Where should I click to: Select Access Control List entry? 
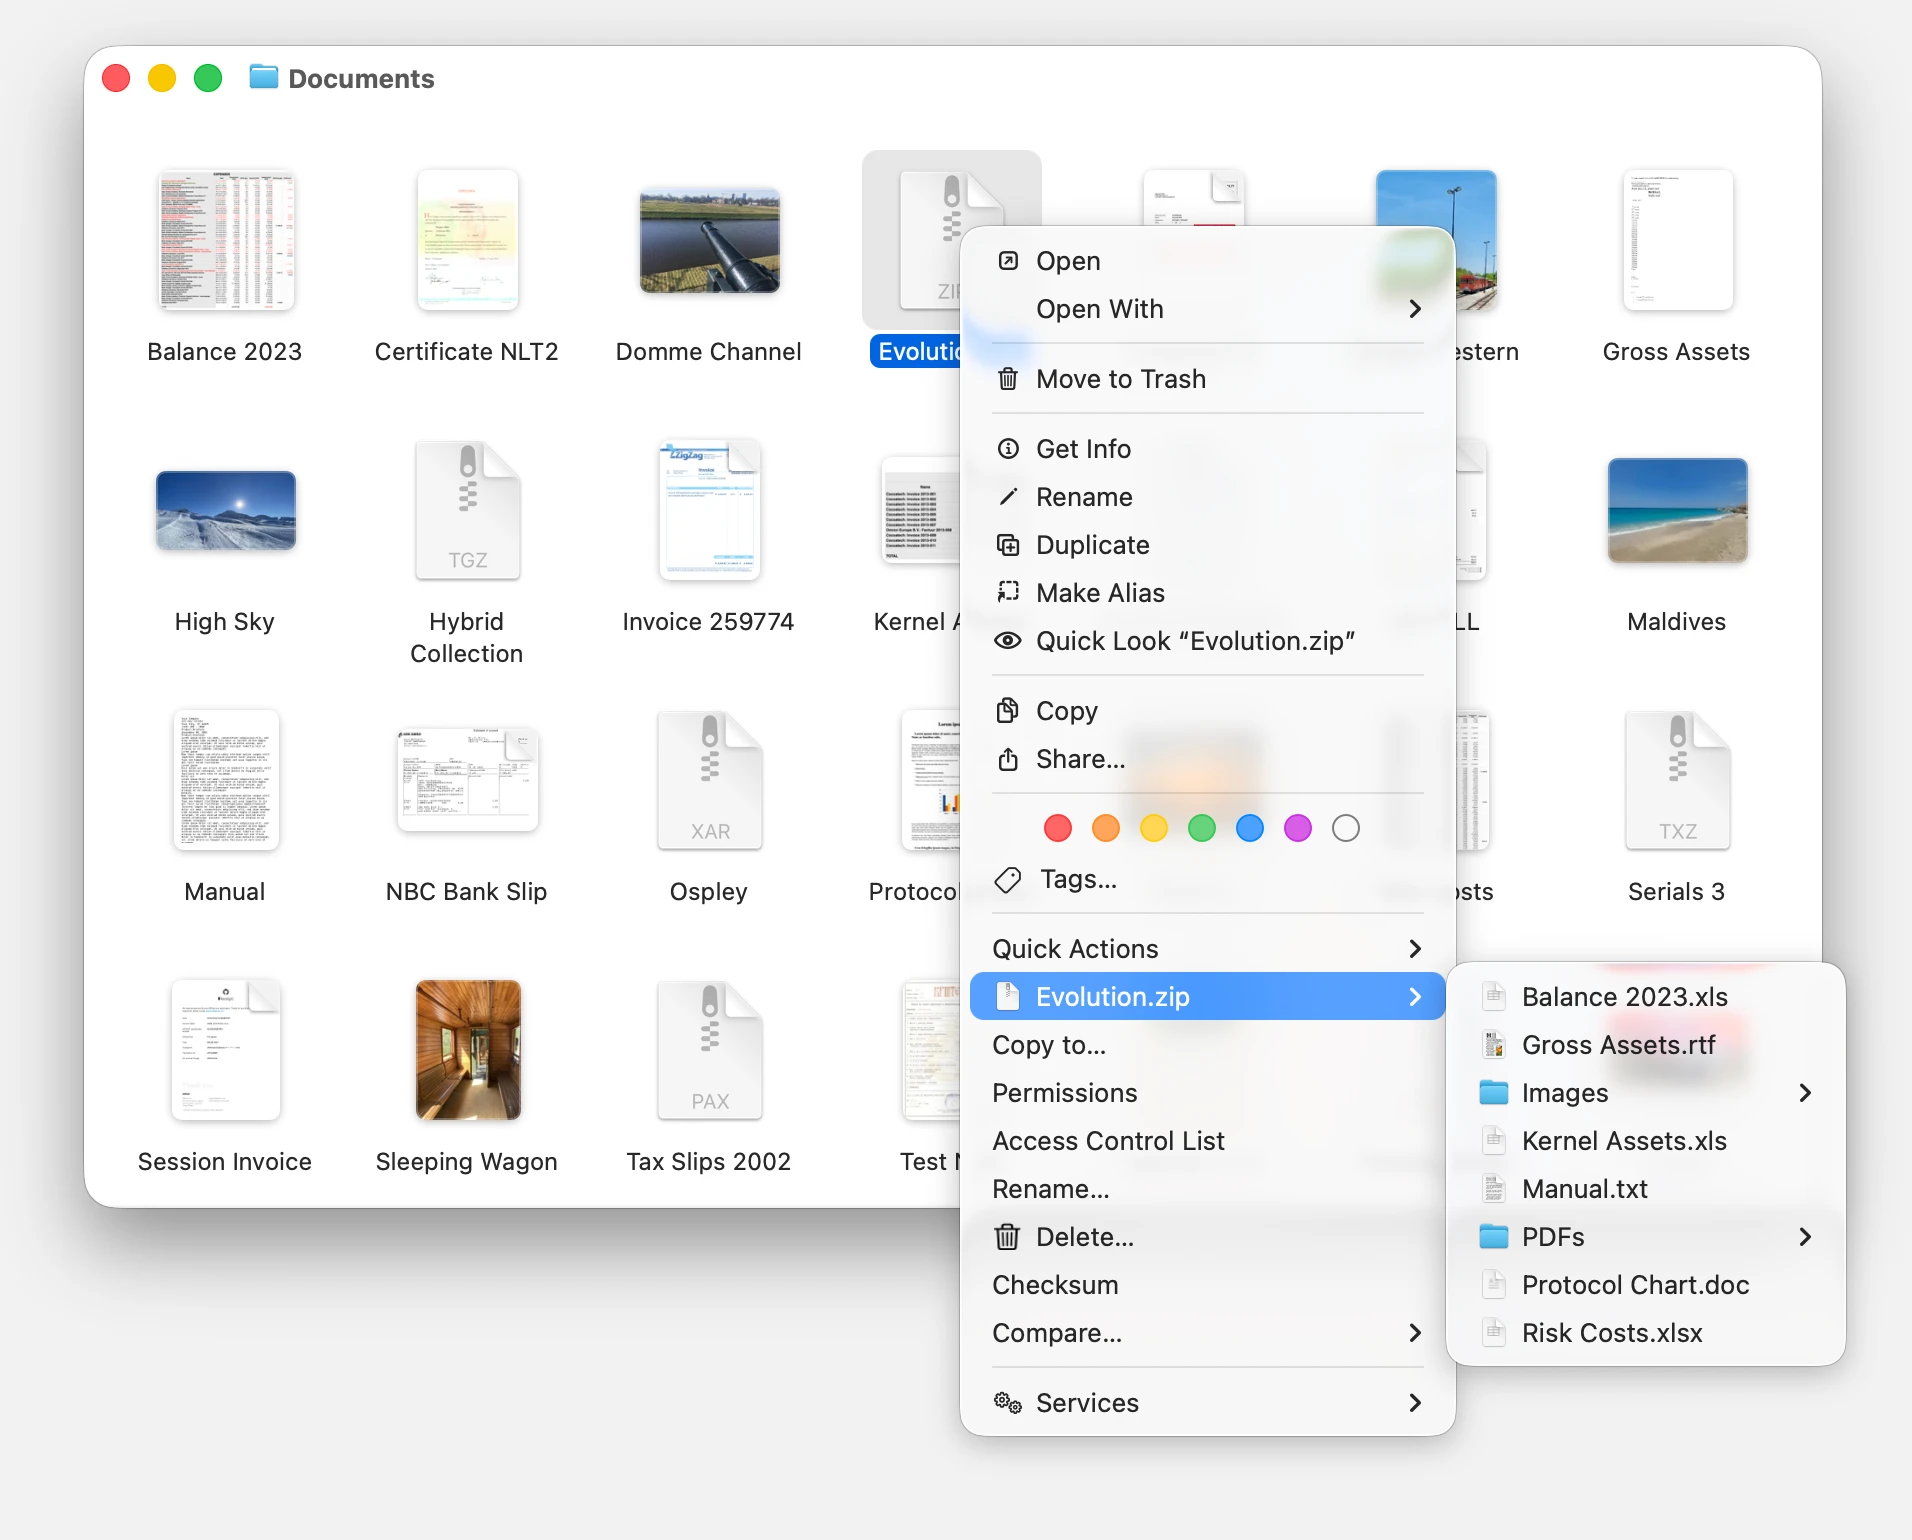[x=1208, y=1141]
